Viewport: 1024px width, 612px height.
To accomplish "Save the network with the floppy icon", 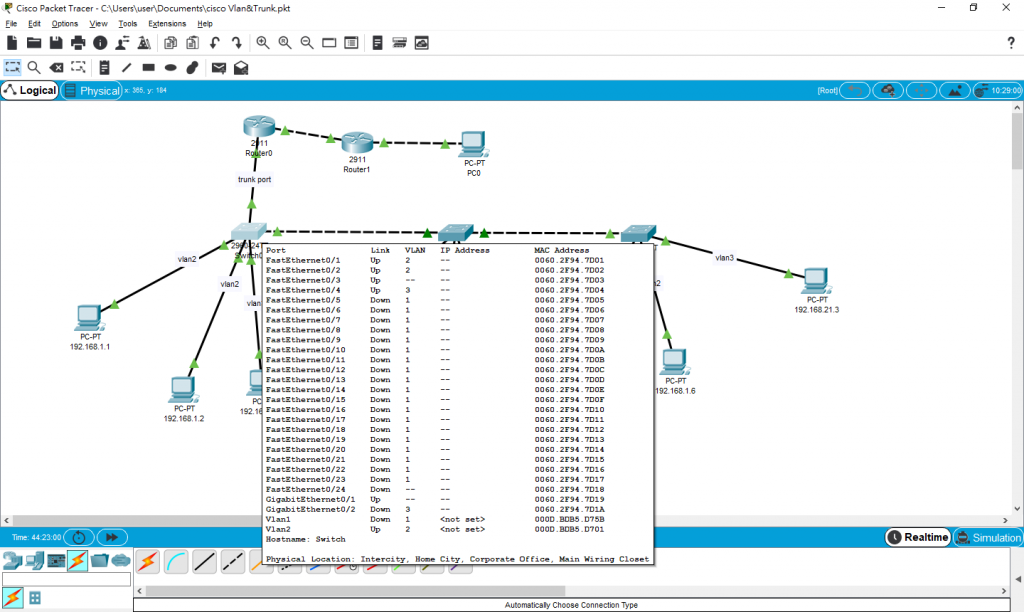I will click(x=56, y=43).
